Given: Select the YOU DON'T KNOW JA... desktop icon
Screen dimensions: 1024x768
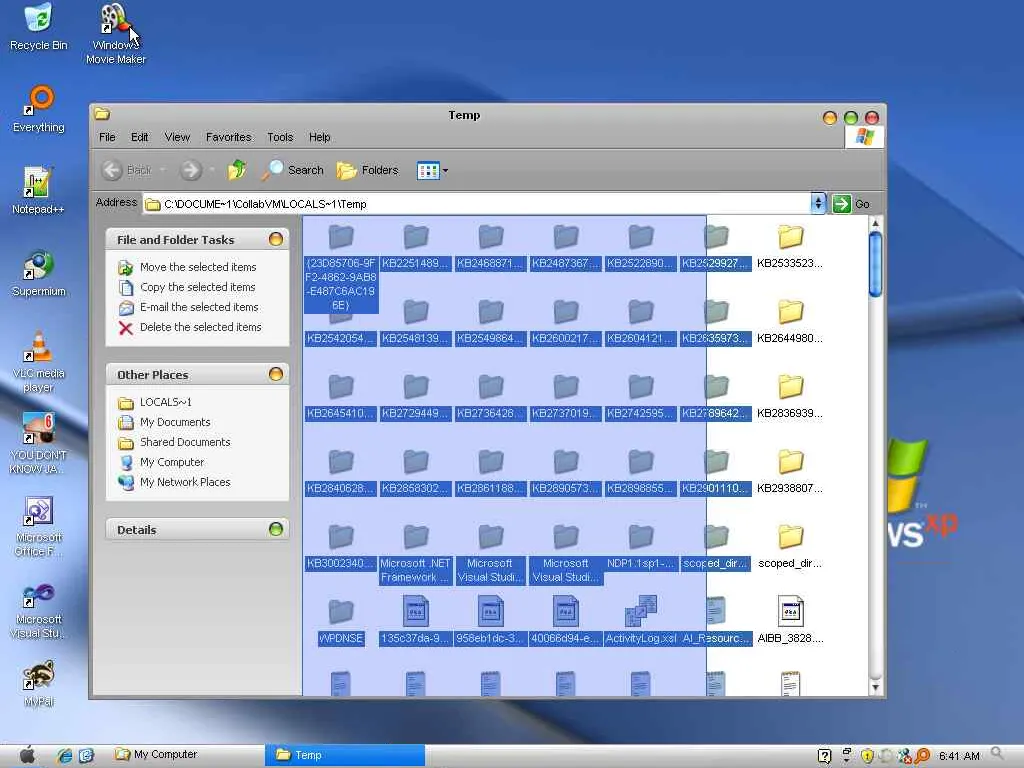Looking at the screenshot, I should pyautogui.click(x=39, y=444).
